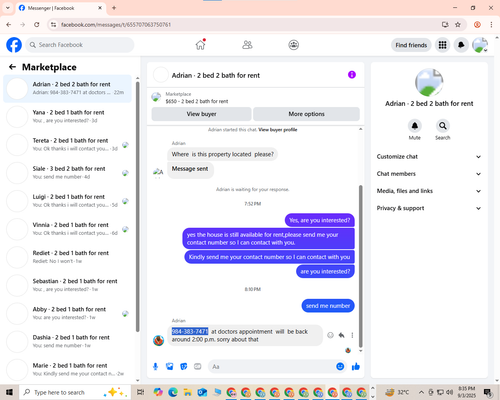Click the Search Facebook field

coord(80,45)
